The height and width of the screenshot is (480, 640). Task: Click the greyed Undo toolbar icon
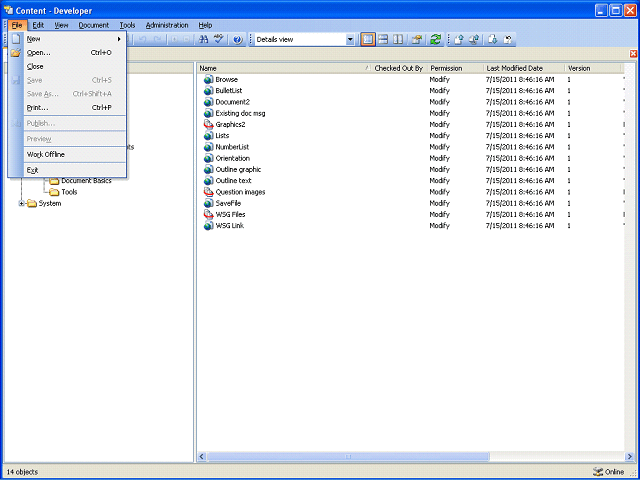click(142, 39)
